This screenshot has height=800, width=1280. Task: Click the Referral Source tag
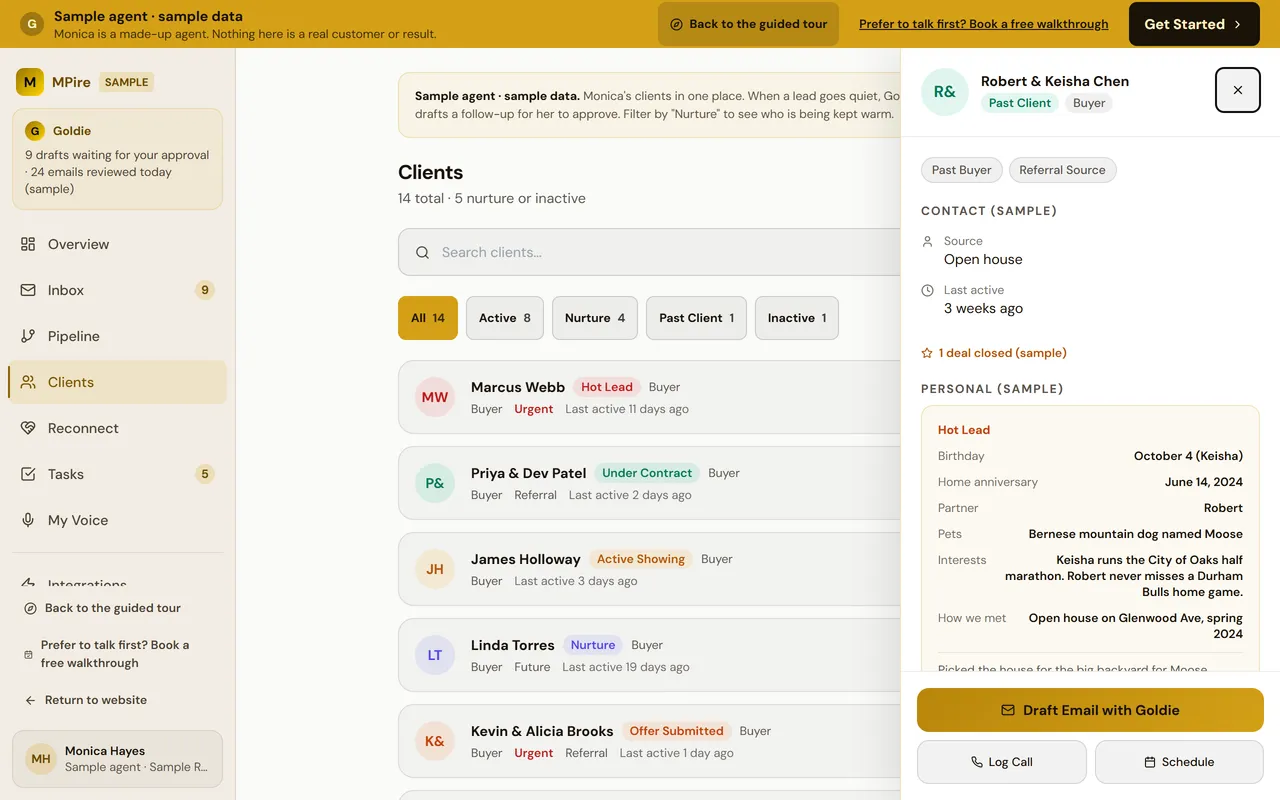click(x=1062, y=170)
